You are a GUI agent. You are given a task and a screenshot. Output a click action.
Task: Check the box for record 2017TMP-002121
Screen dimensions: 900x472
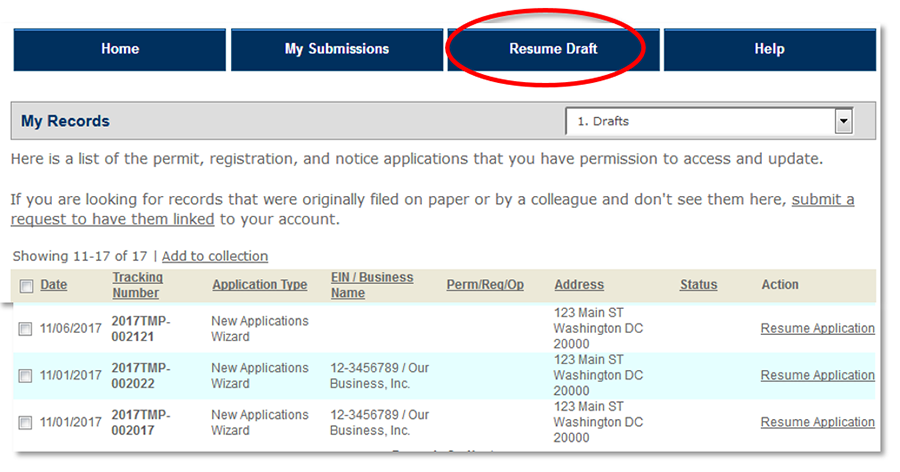tap(26, 329)
